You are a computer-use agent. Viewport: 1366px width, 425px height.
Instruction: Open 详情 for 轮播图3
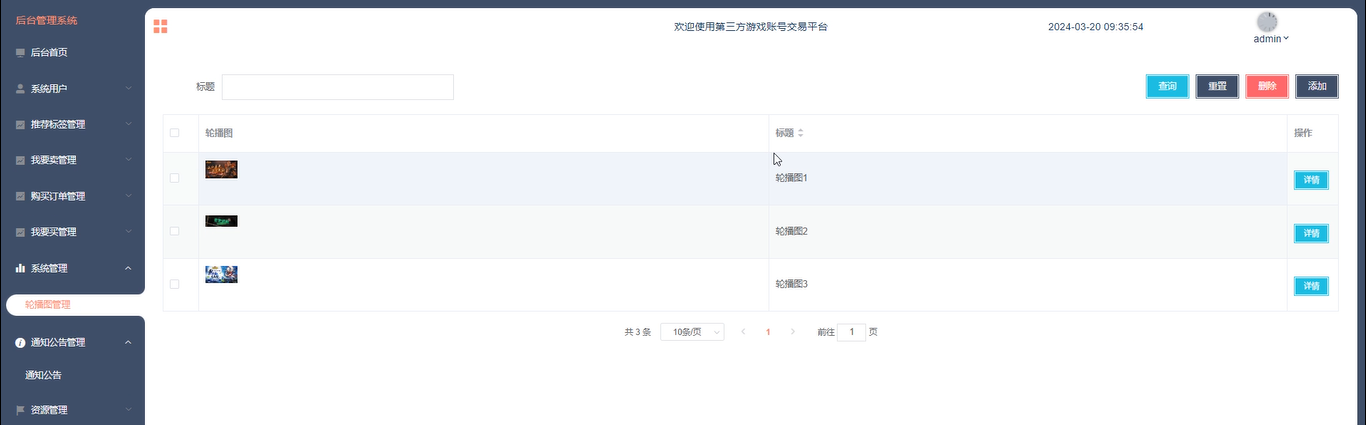point(1311,286)
